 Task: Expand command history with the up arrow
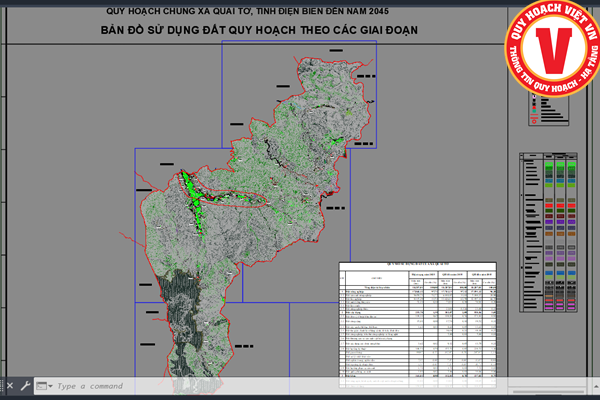[x=596, y=386]
